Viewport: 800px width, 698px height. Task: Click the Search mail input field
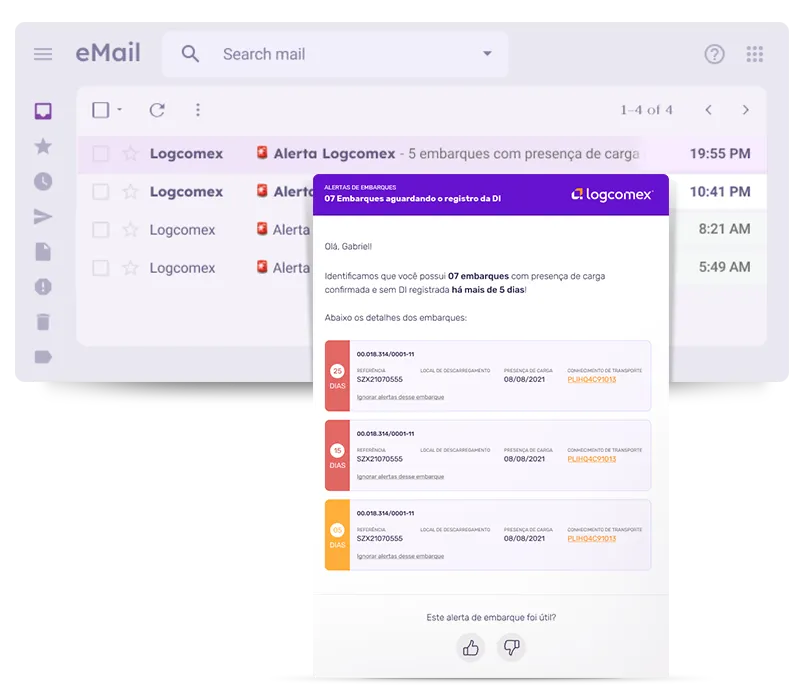click(335, 54)
